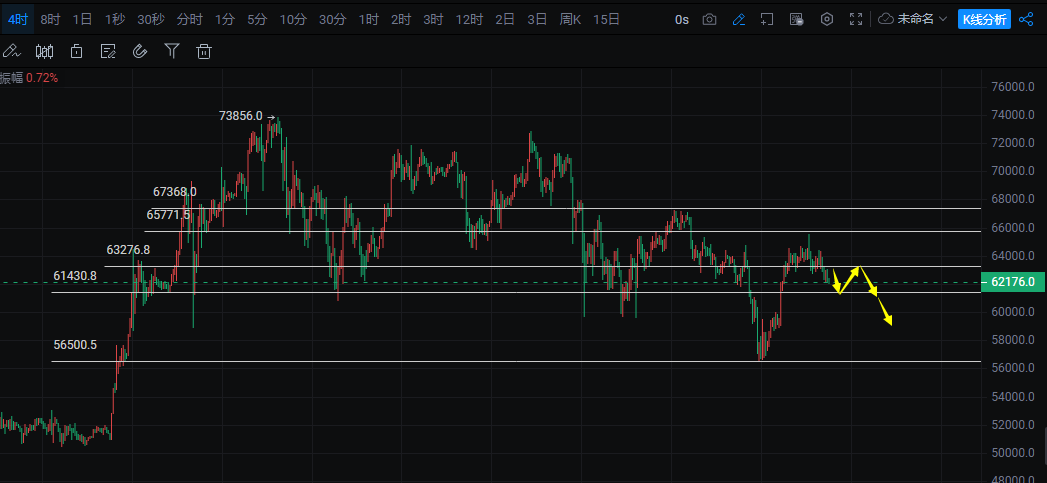Toggle fullscreen chart view
Image resolution: width=1047 pixels, height=483 pixels.
[x=855, y=19]
